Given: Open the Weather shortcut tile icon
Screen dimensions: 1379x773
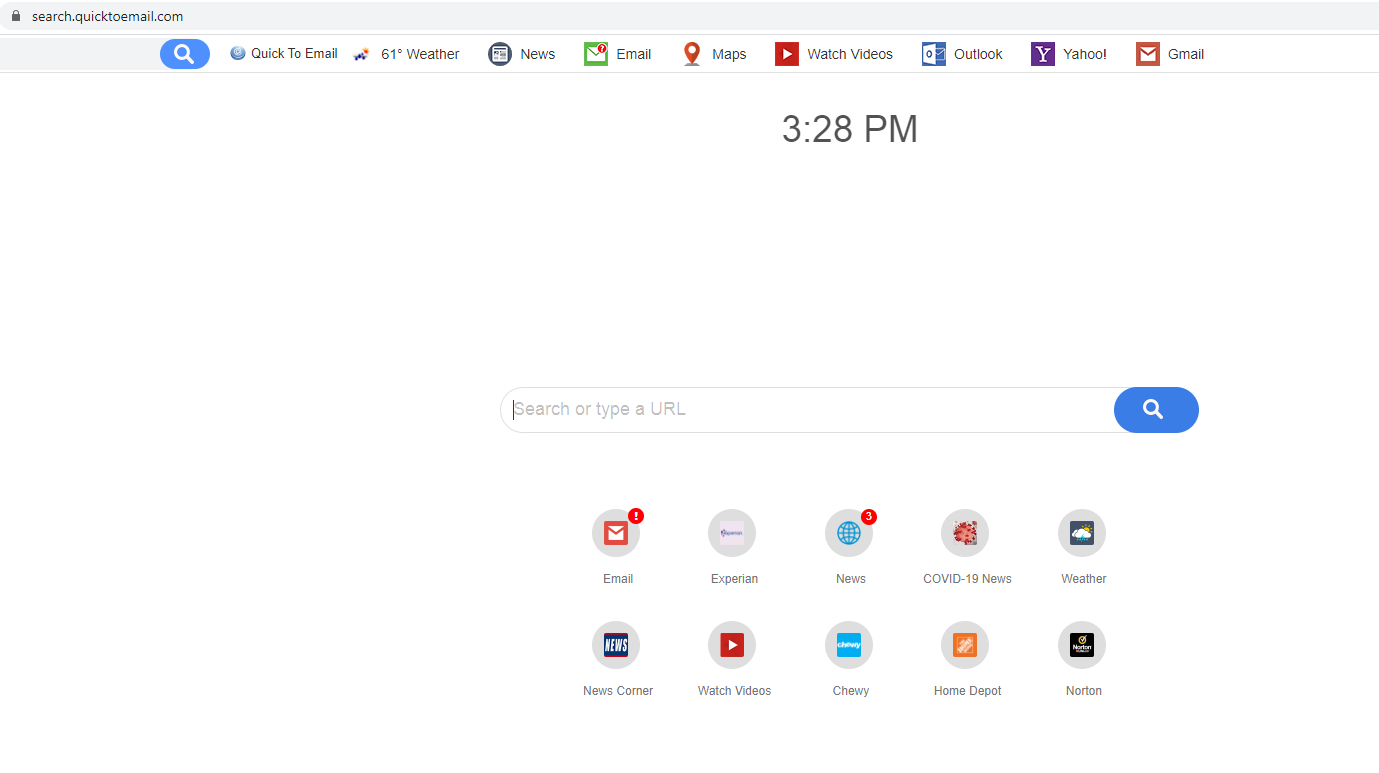Looking at the screenshot, I should tap(1082, 533).
